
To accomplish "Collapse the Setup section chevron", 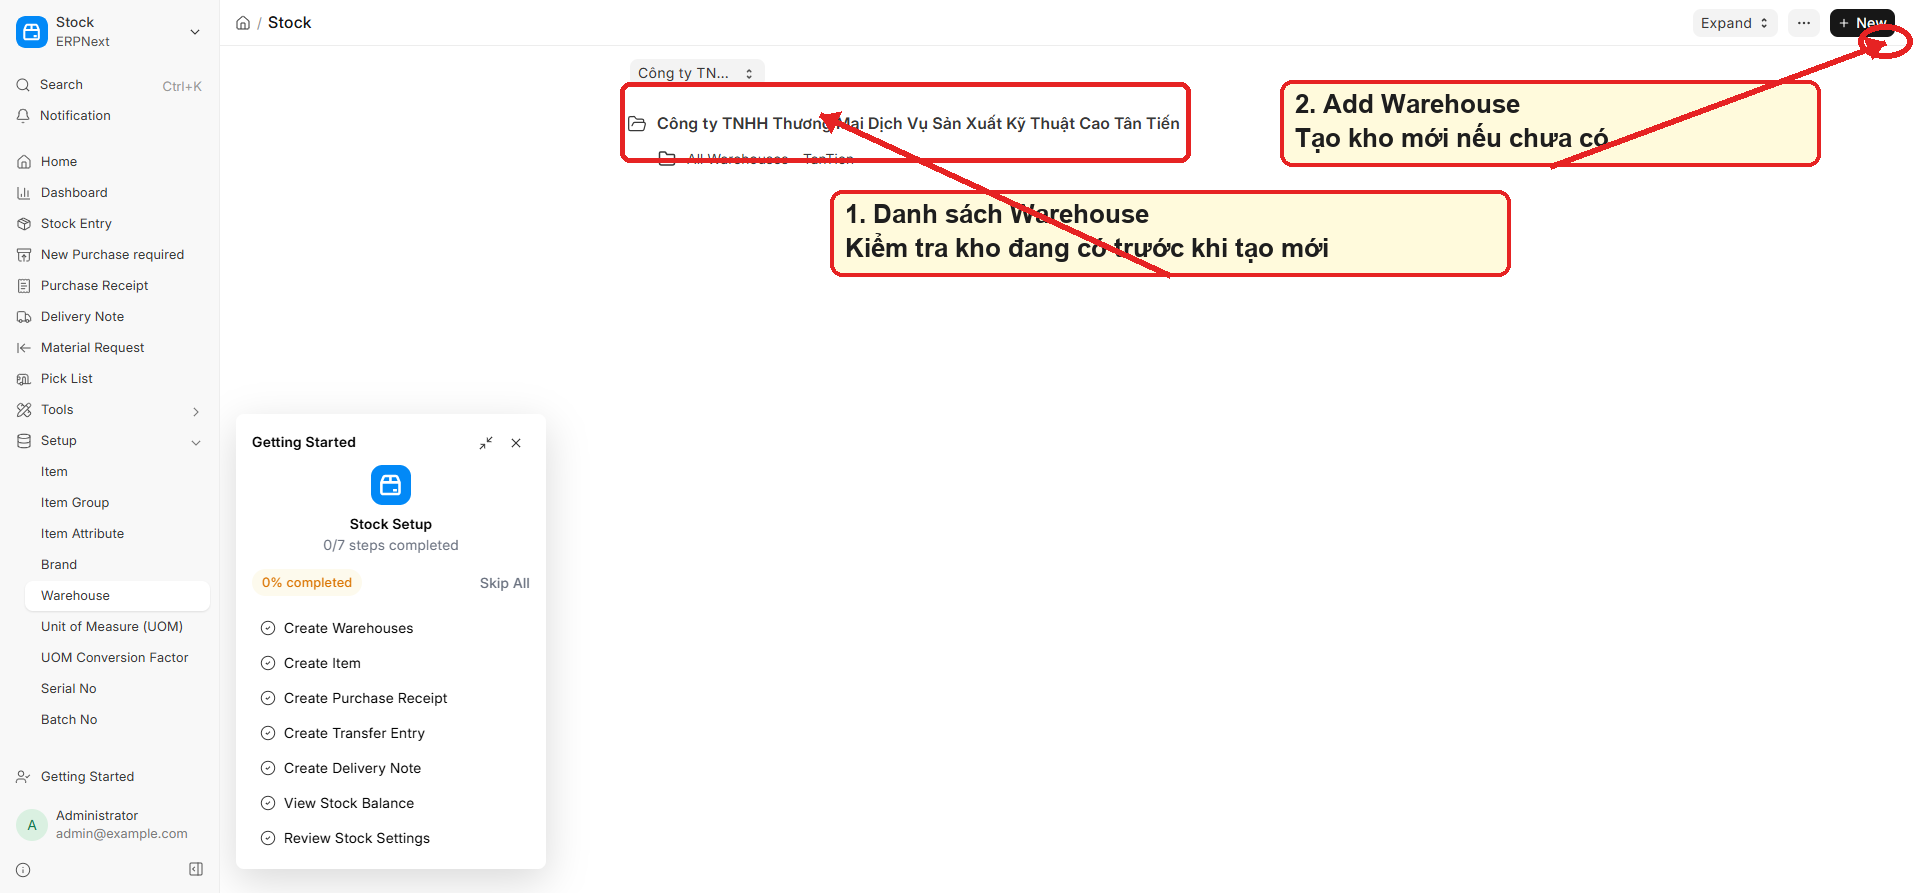I will click(196, 442).
